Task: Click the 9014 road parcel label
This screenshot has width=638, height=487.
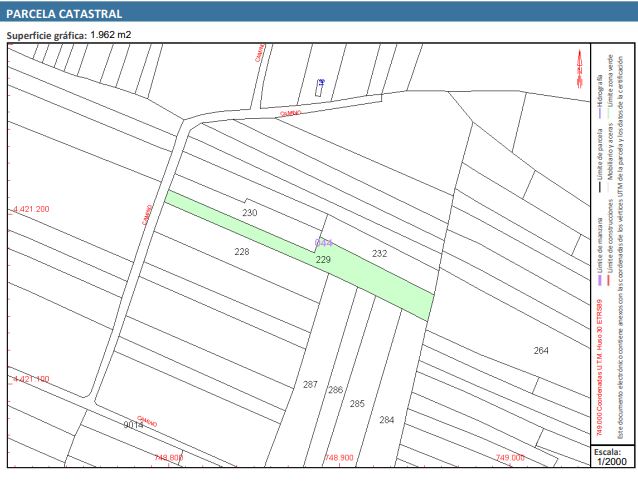Action: click(x=133, y=425)
